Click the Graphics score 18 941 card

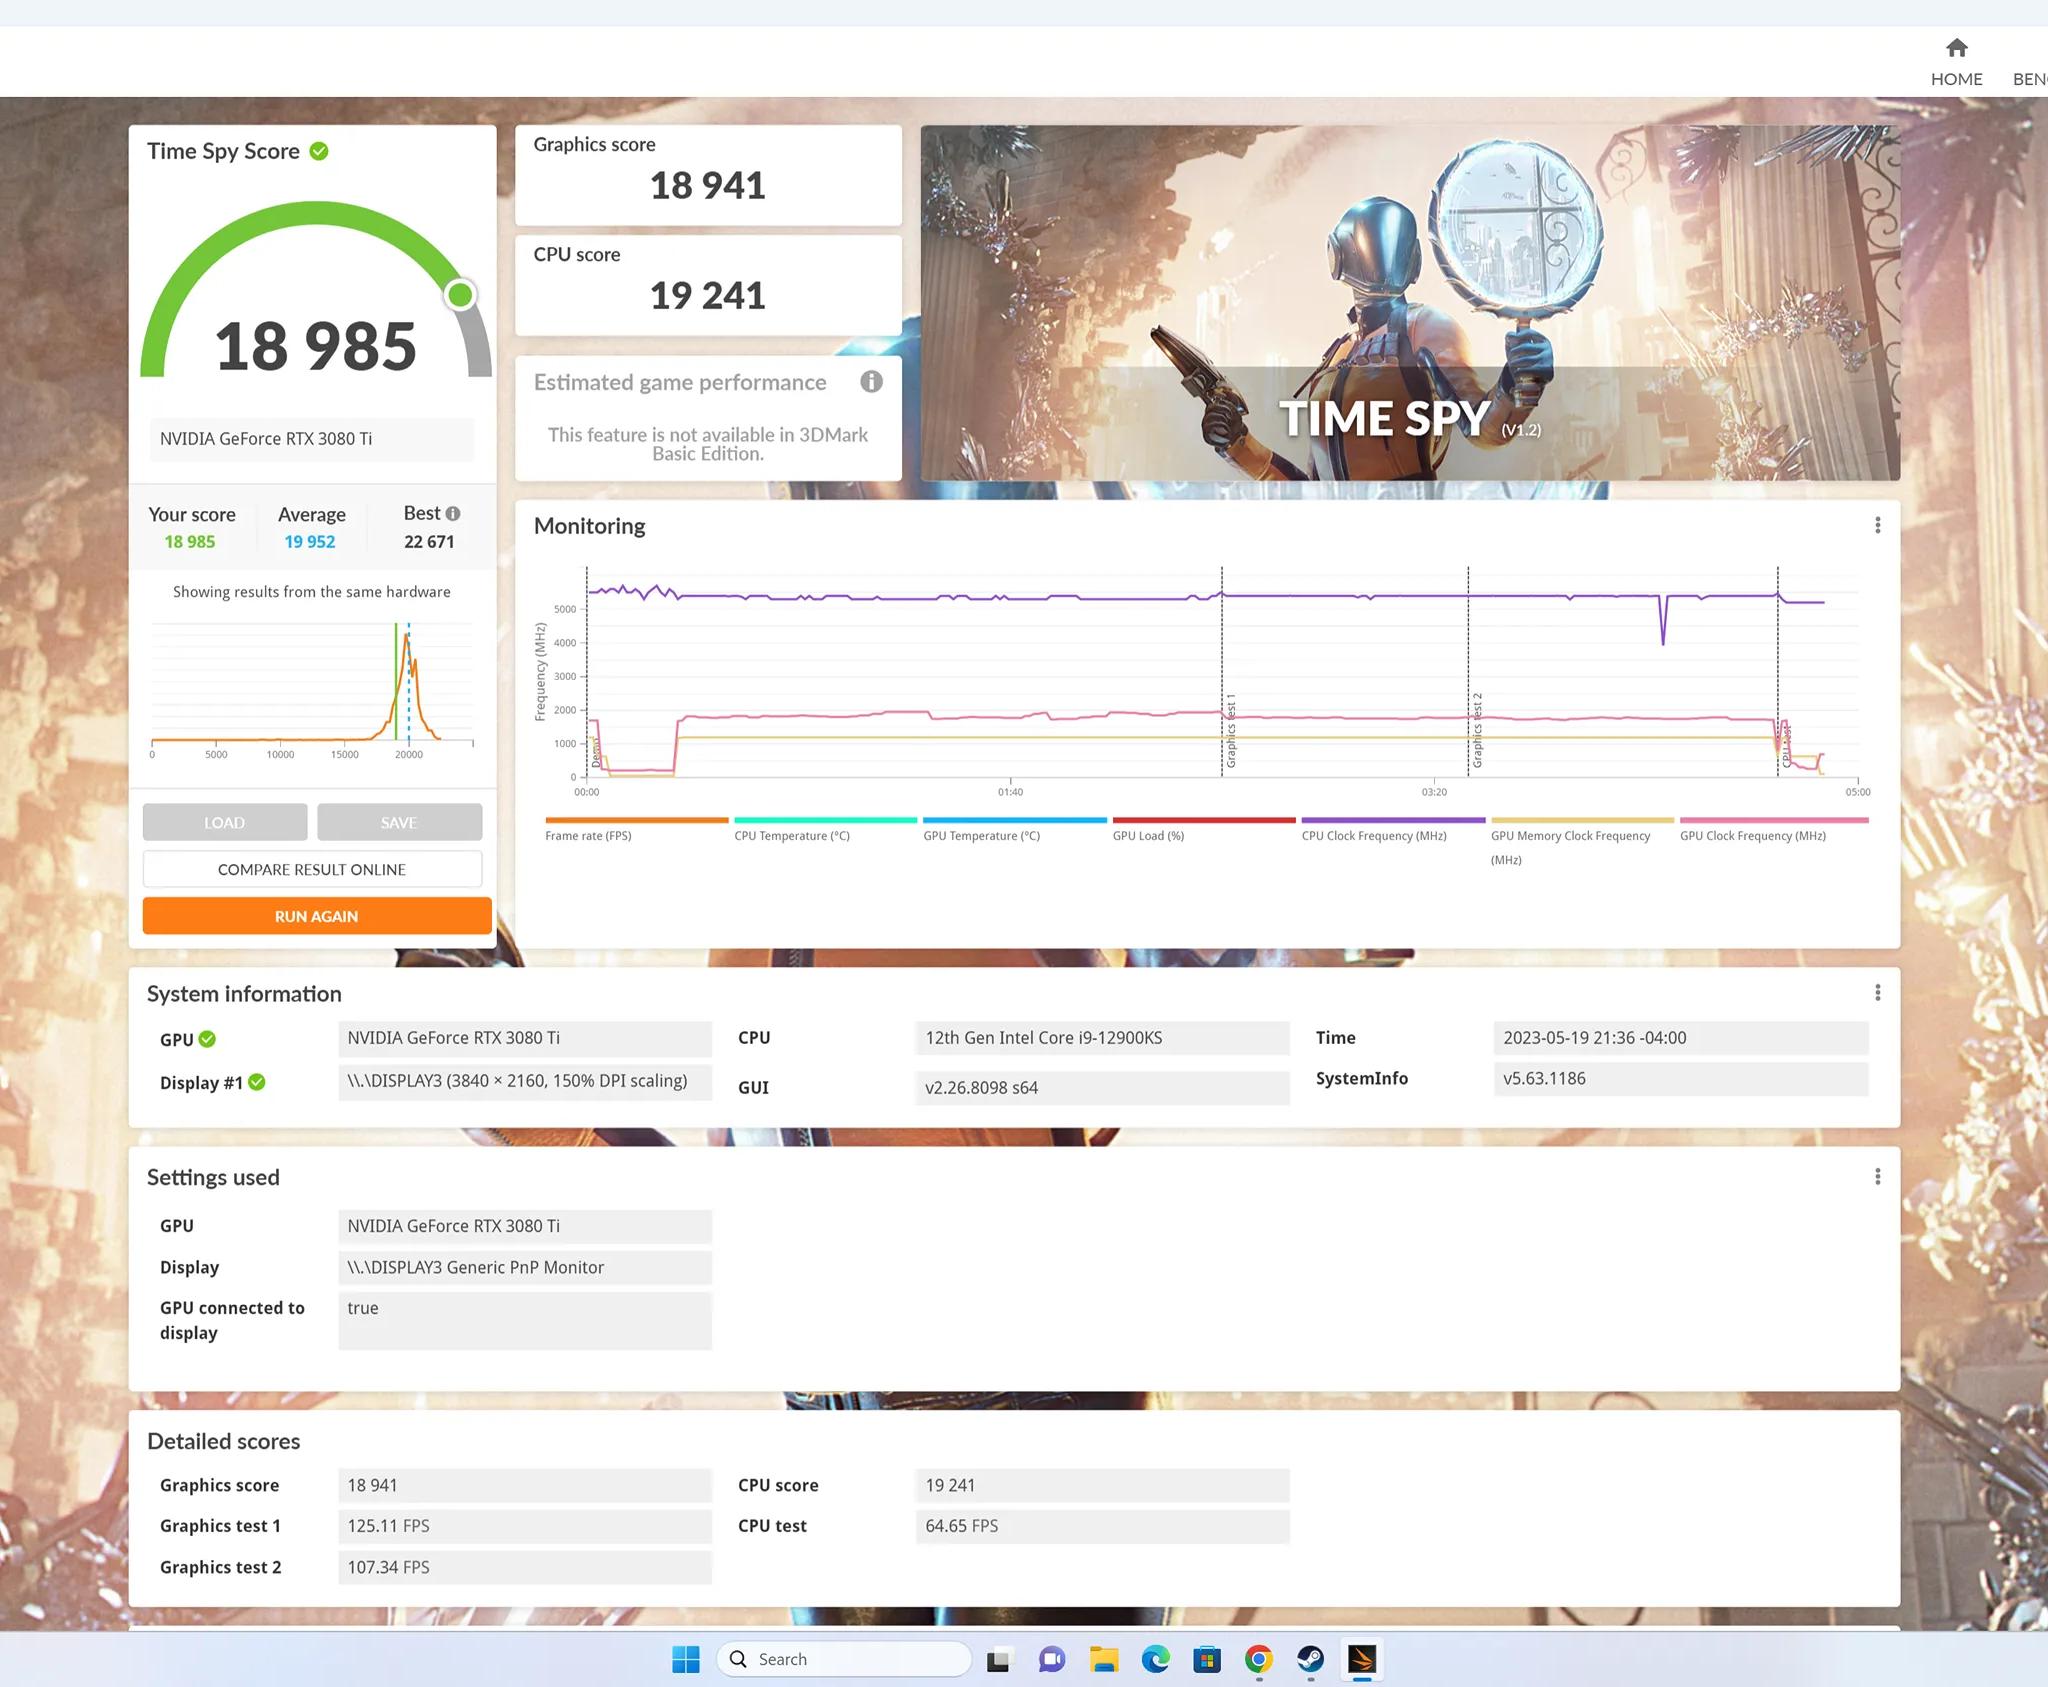click(708, 175)
